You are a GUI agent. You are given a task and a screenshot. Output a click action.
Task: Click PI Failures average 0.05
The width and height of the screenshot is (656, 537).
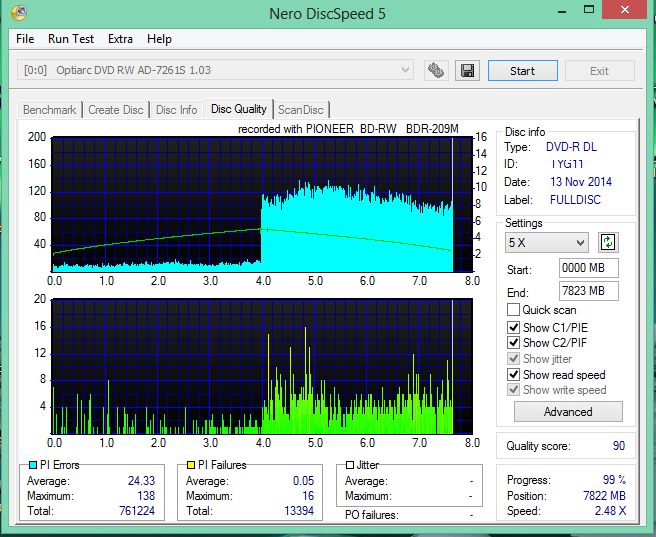tap(303, 481)
